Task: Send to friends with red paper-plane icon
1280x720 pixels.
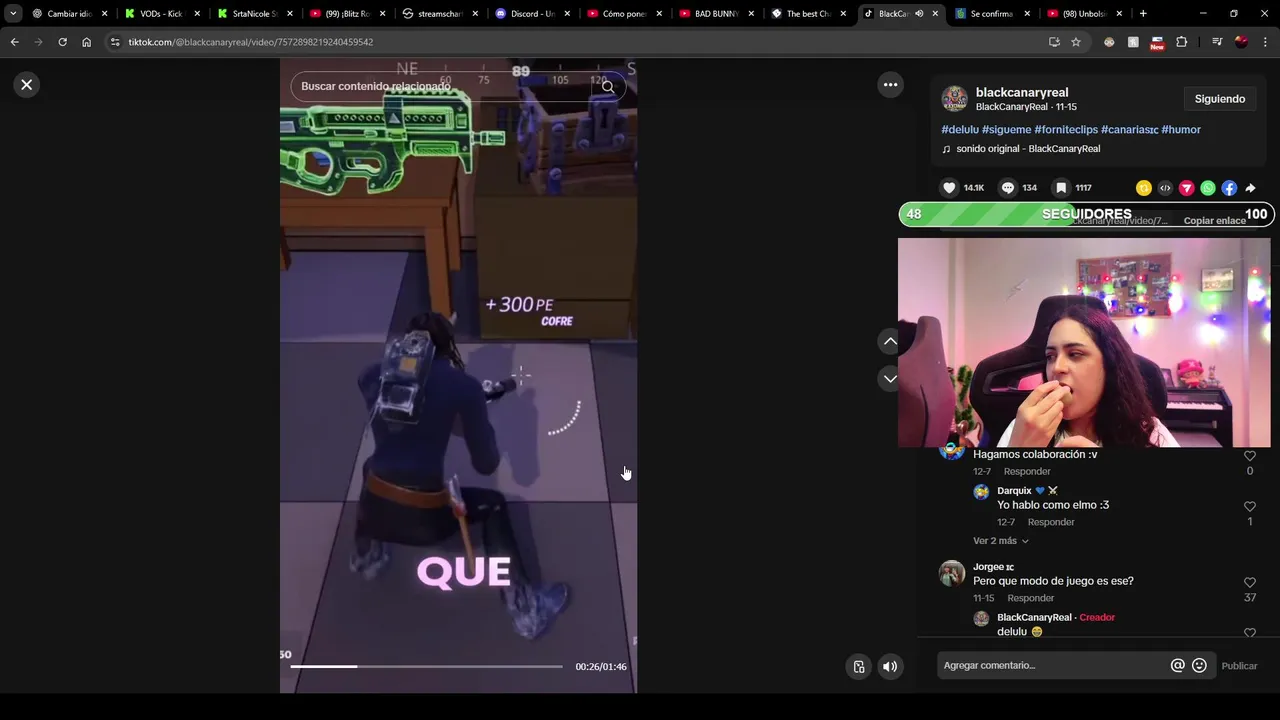Action: tap(1187, 188)
